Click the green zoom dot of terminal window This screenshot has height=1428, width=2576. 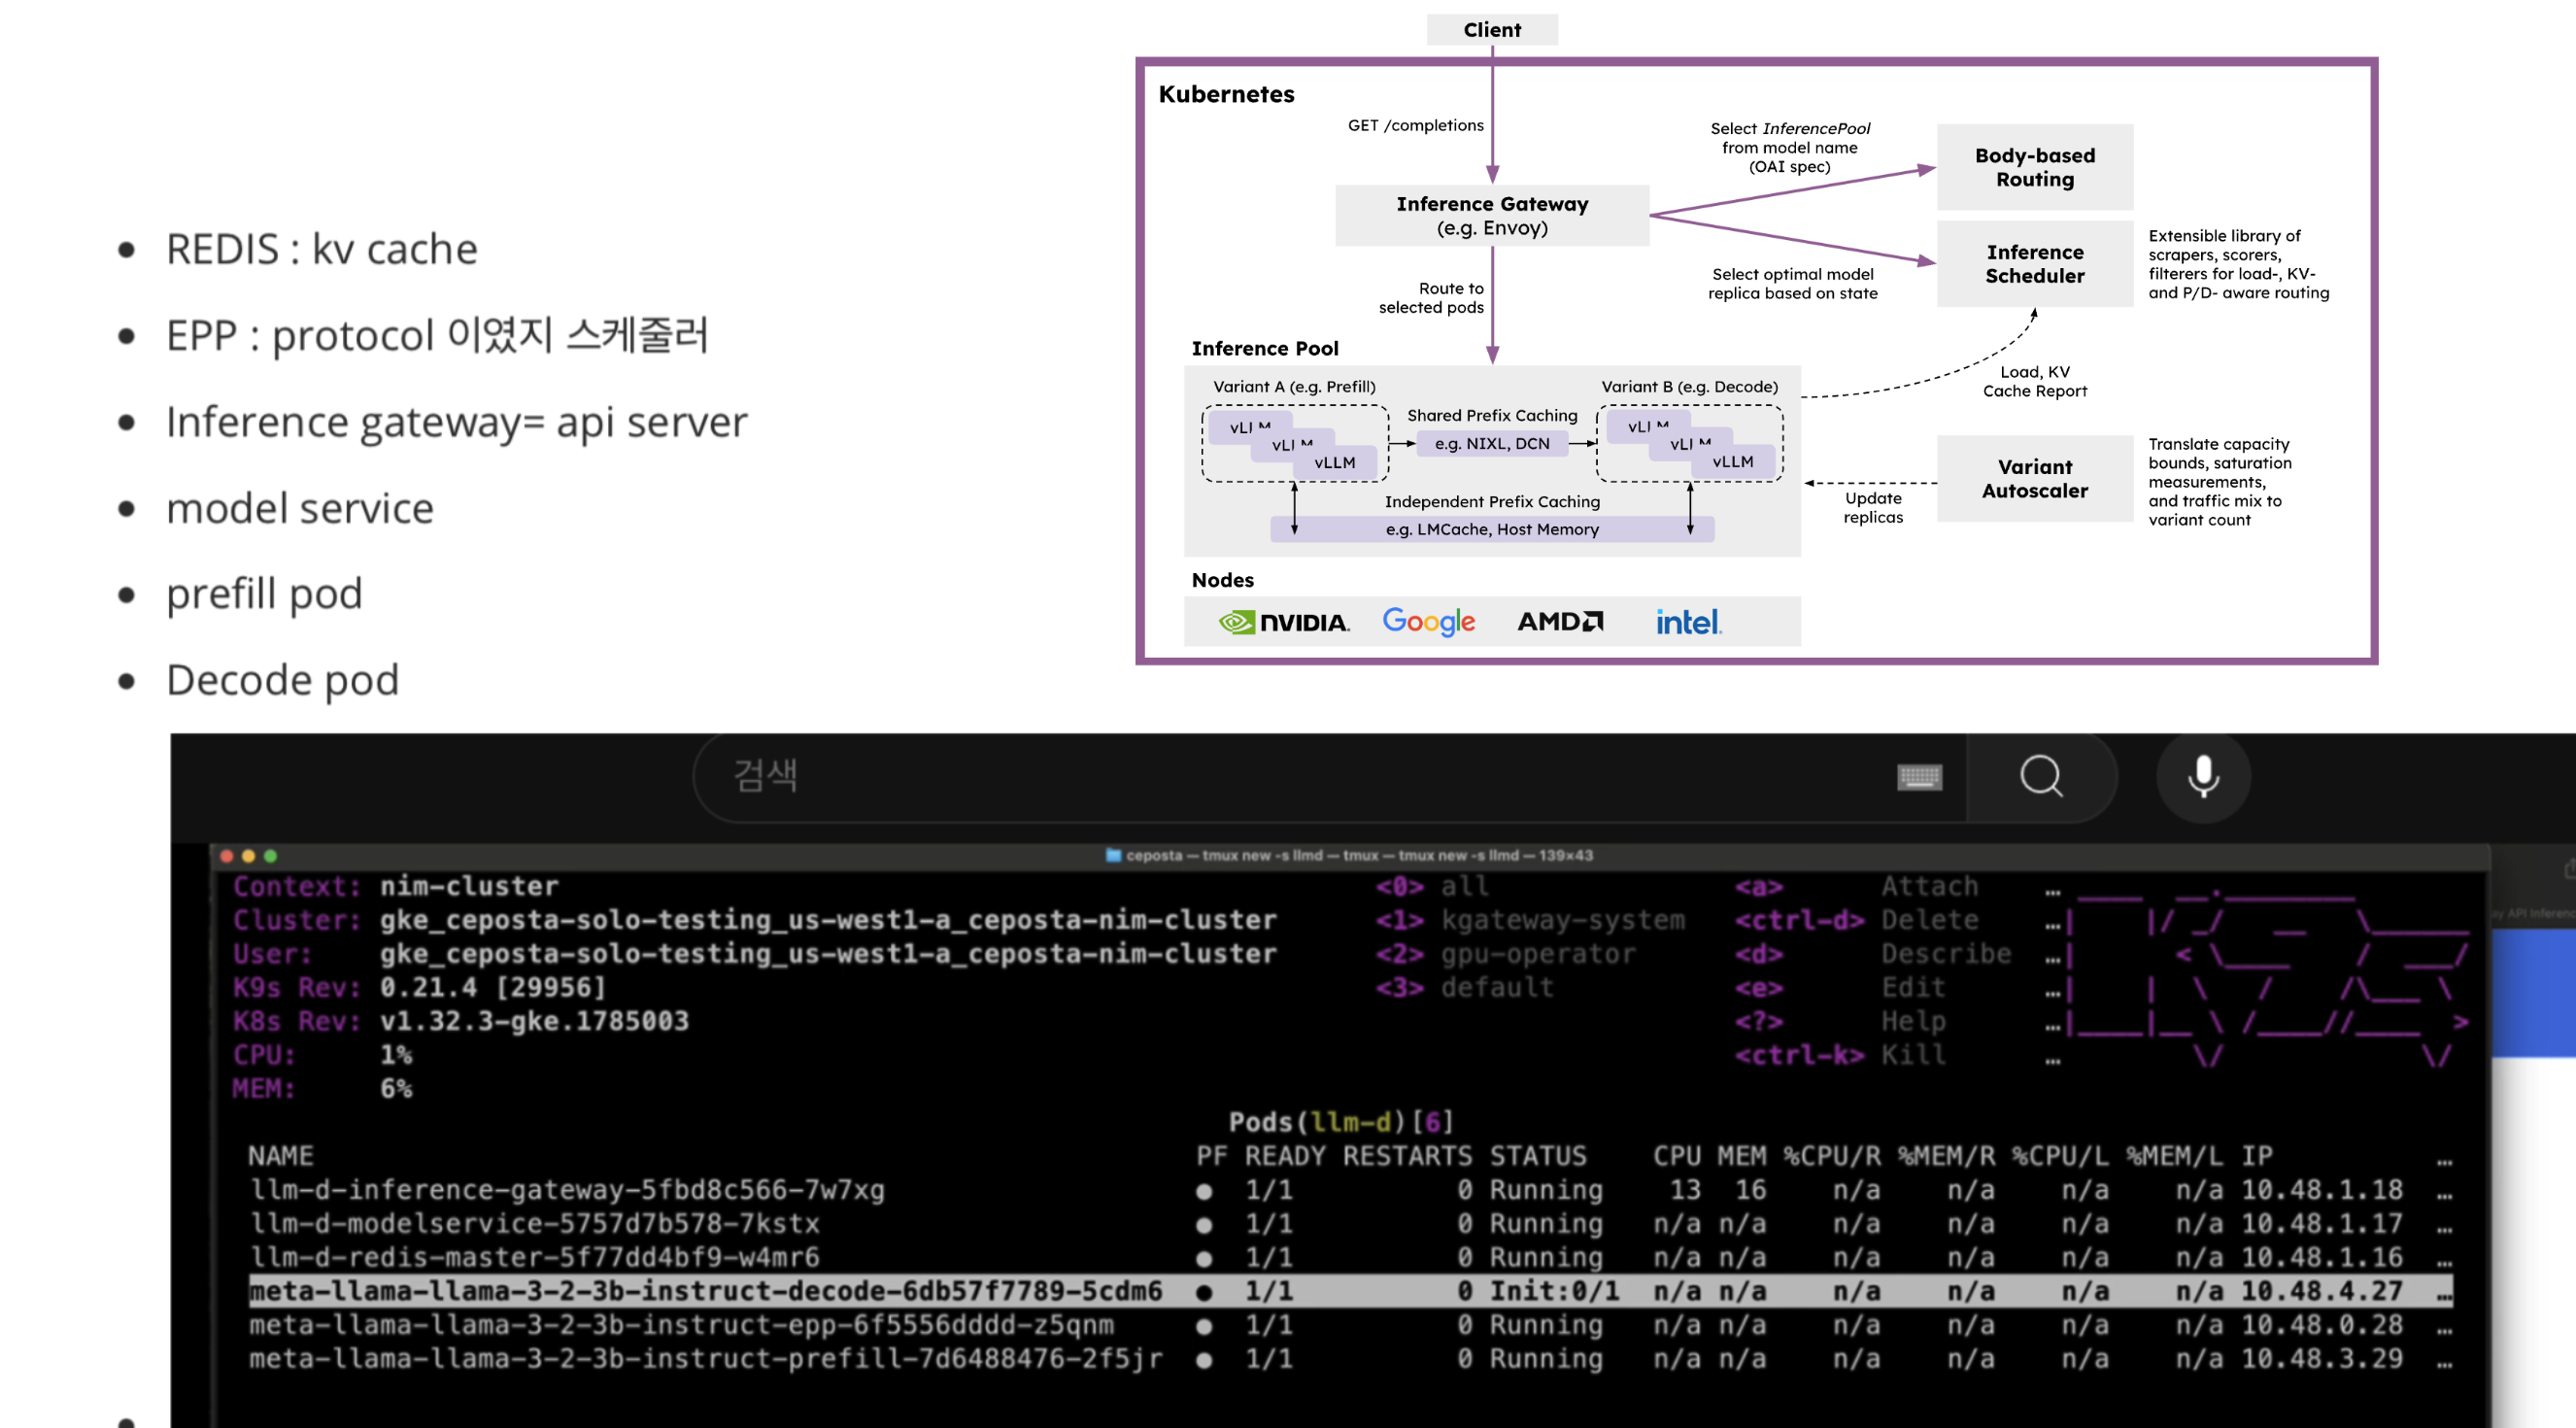(x=270, y=856)
